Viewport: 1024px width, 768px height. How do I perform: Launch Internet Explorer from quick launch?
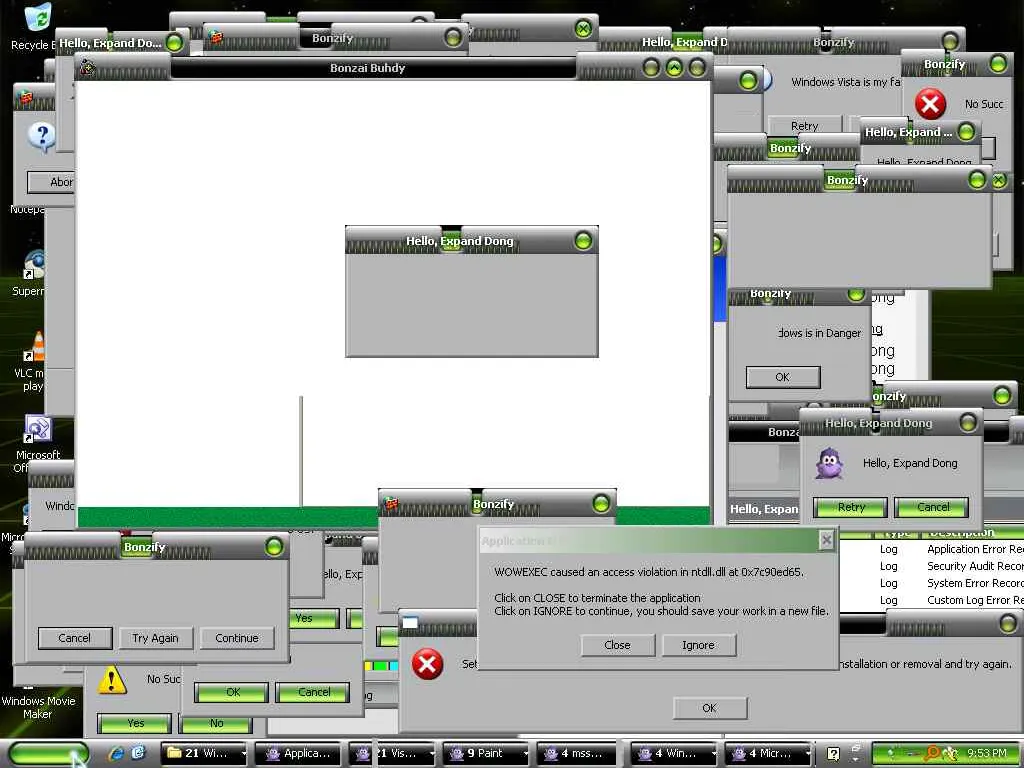[x=117, y=753]
